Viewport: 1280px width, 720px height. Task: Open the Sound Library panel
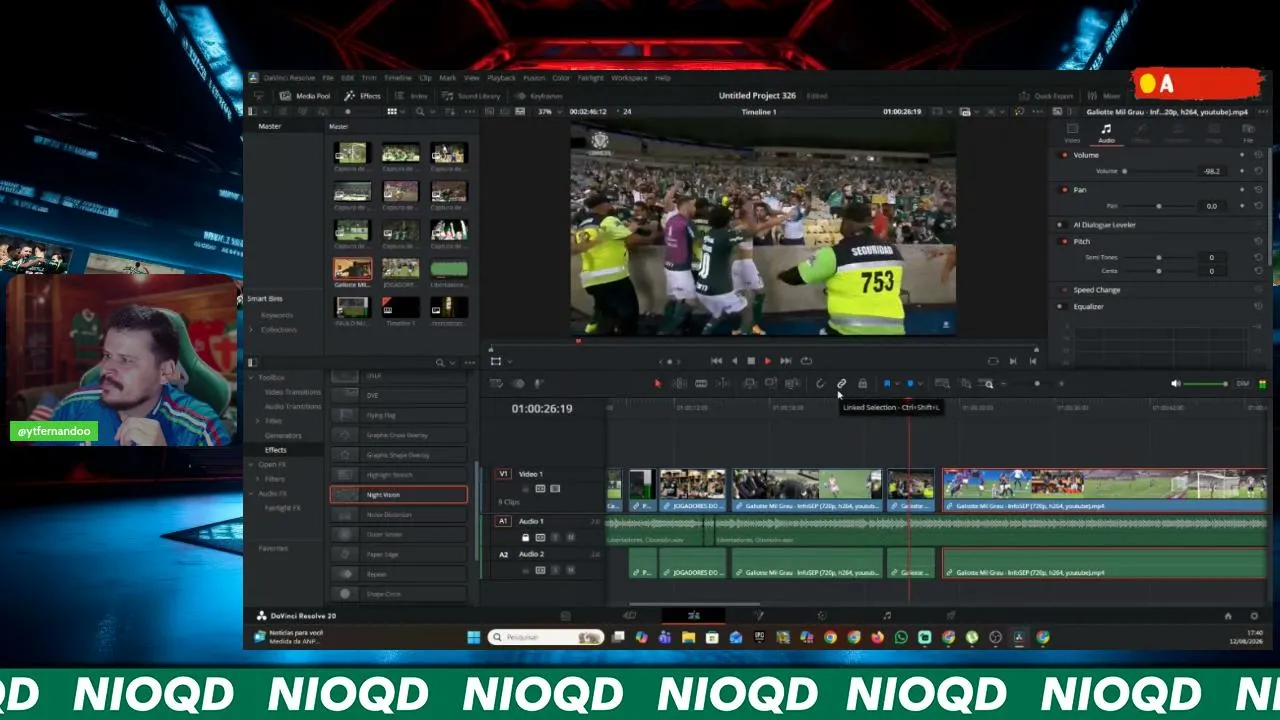click(471, 96)
